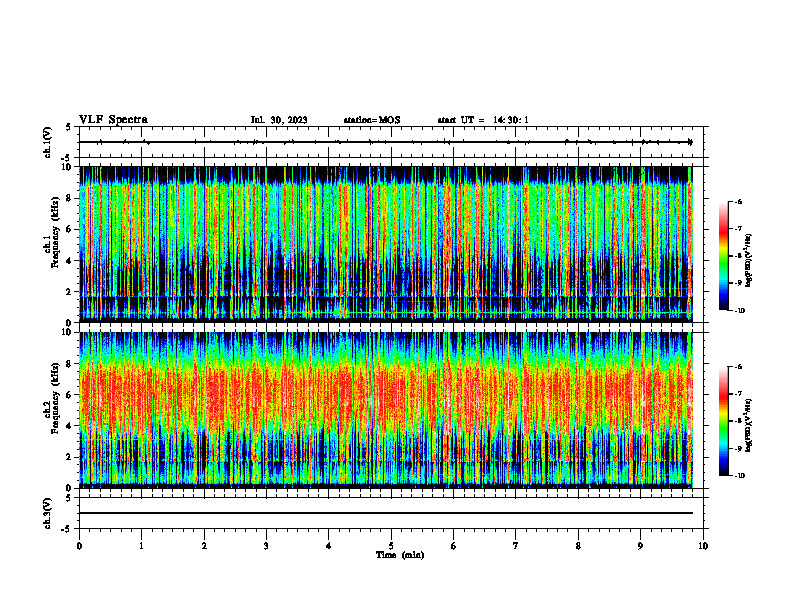Click the ch.1 voltage waveform trace
The height and width of the screenshot is (612, 792).
[x=386, y=142]
